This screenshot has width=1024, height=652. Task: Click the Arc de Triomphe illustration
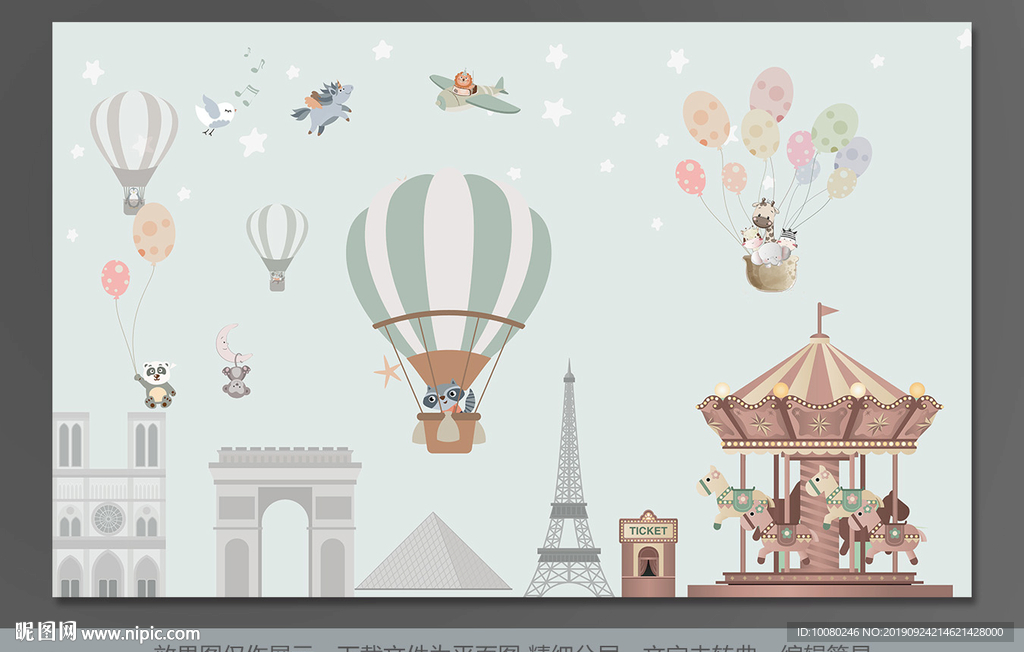[x=285, y=521]
